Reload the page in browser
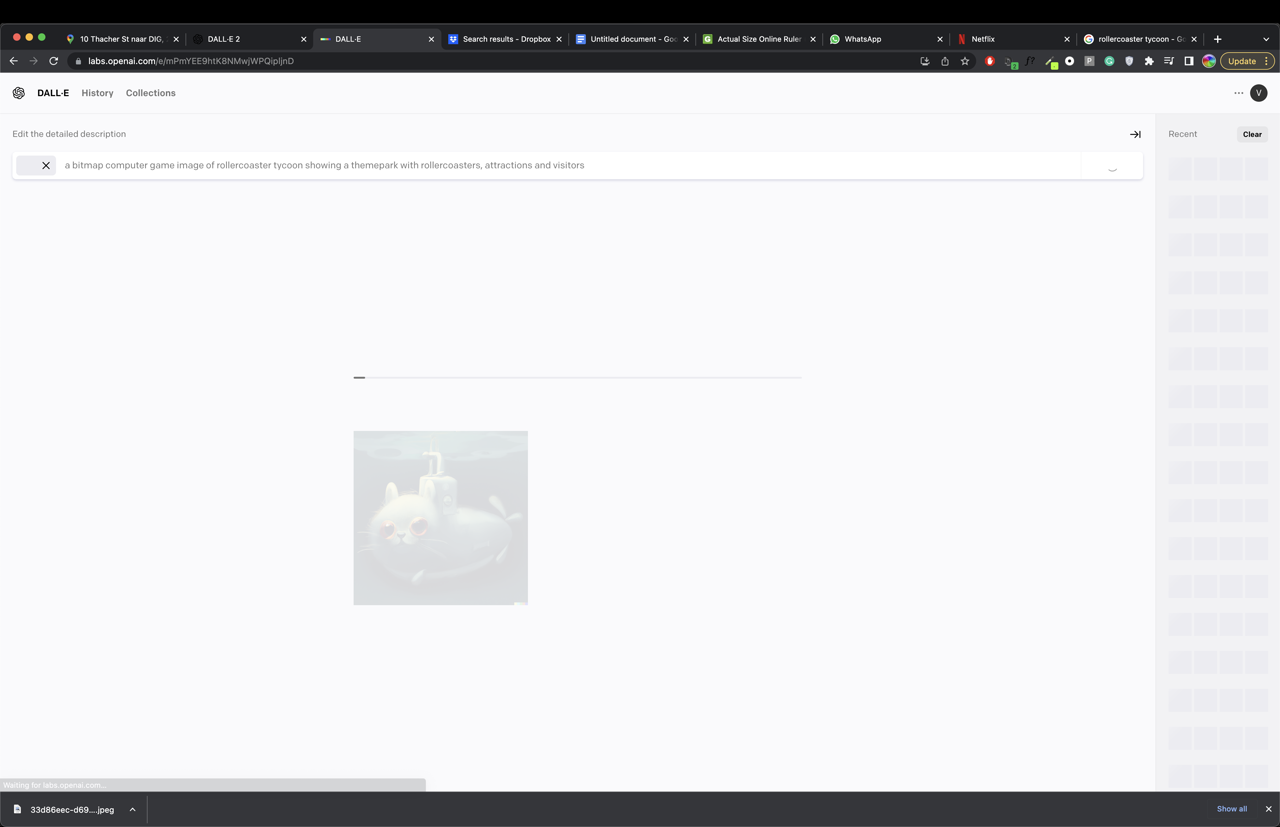Viewport: 1280px width, 827px height. pos(54,61)
